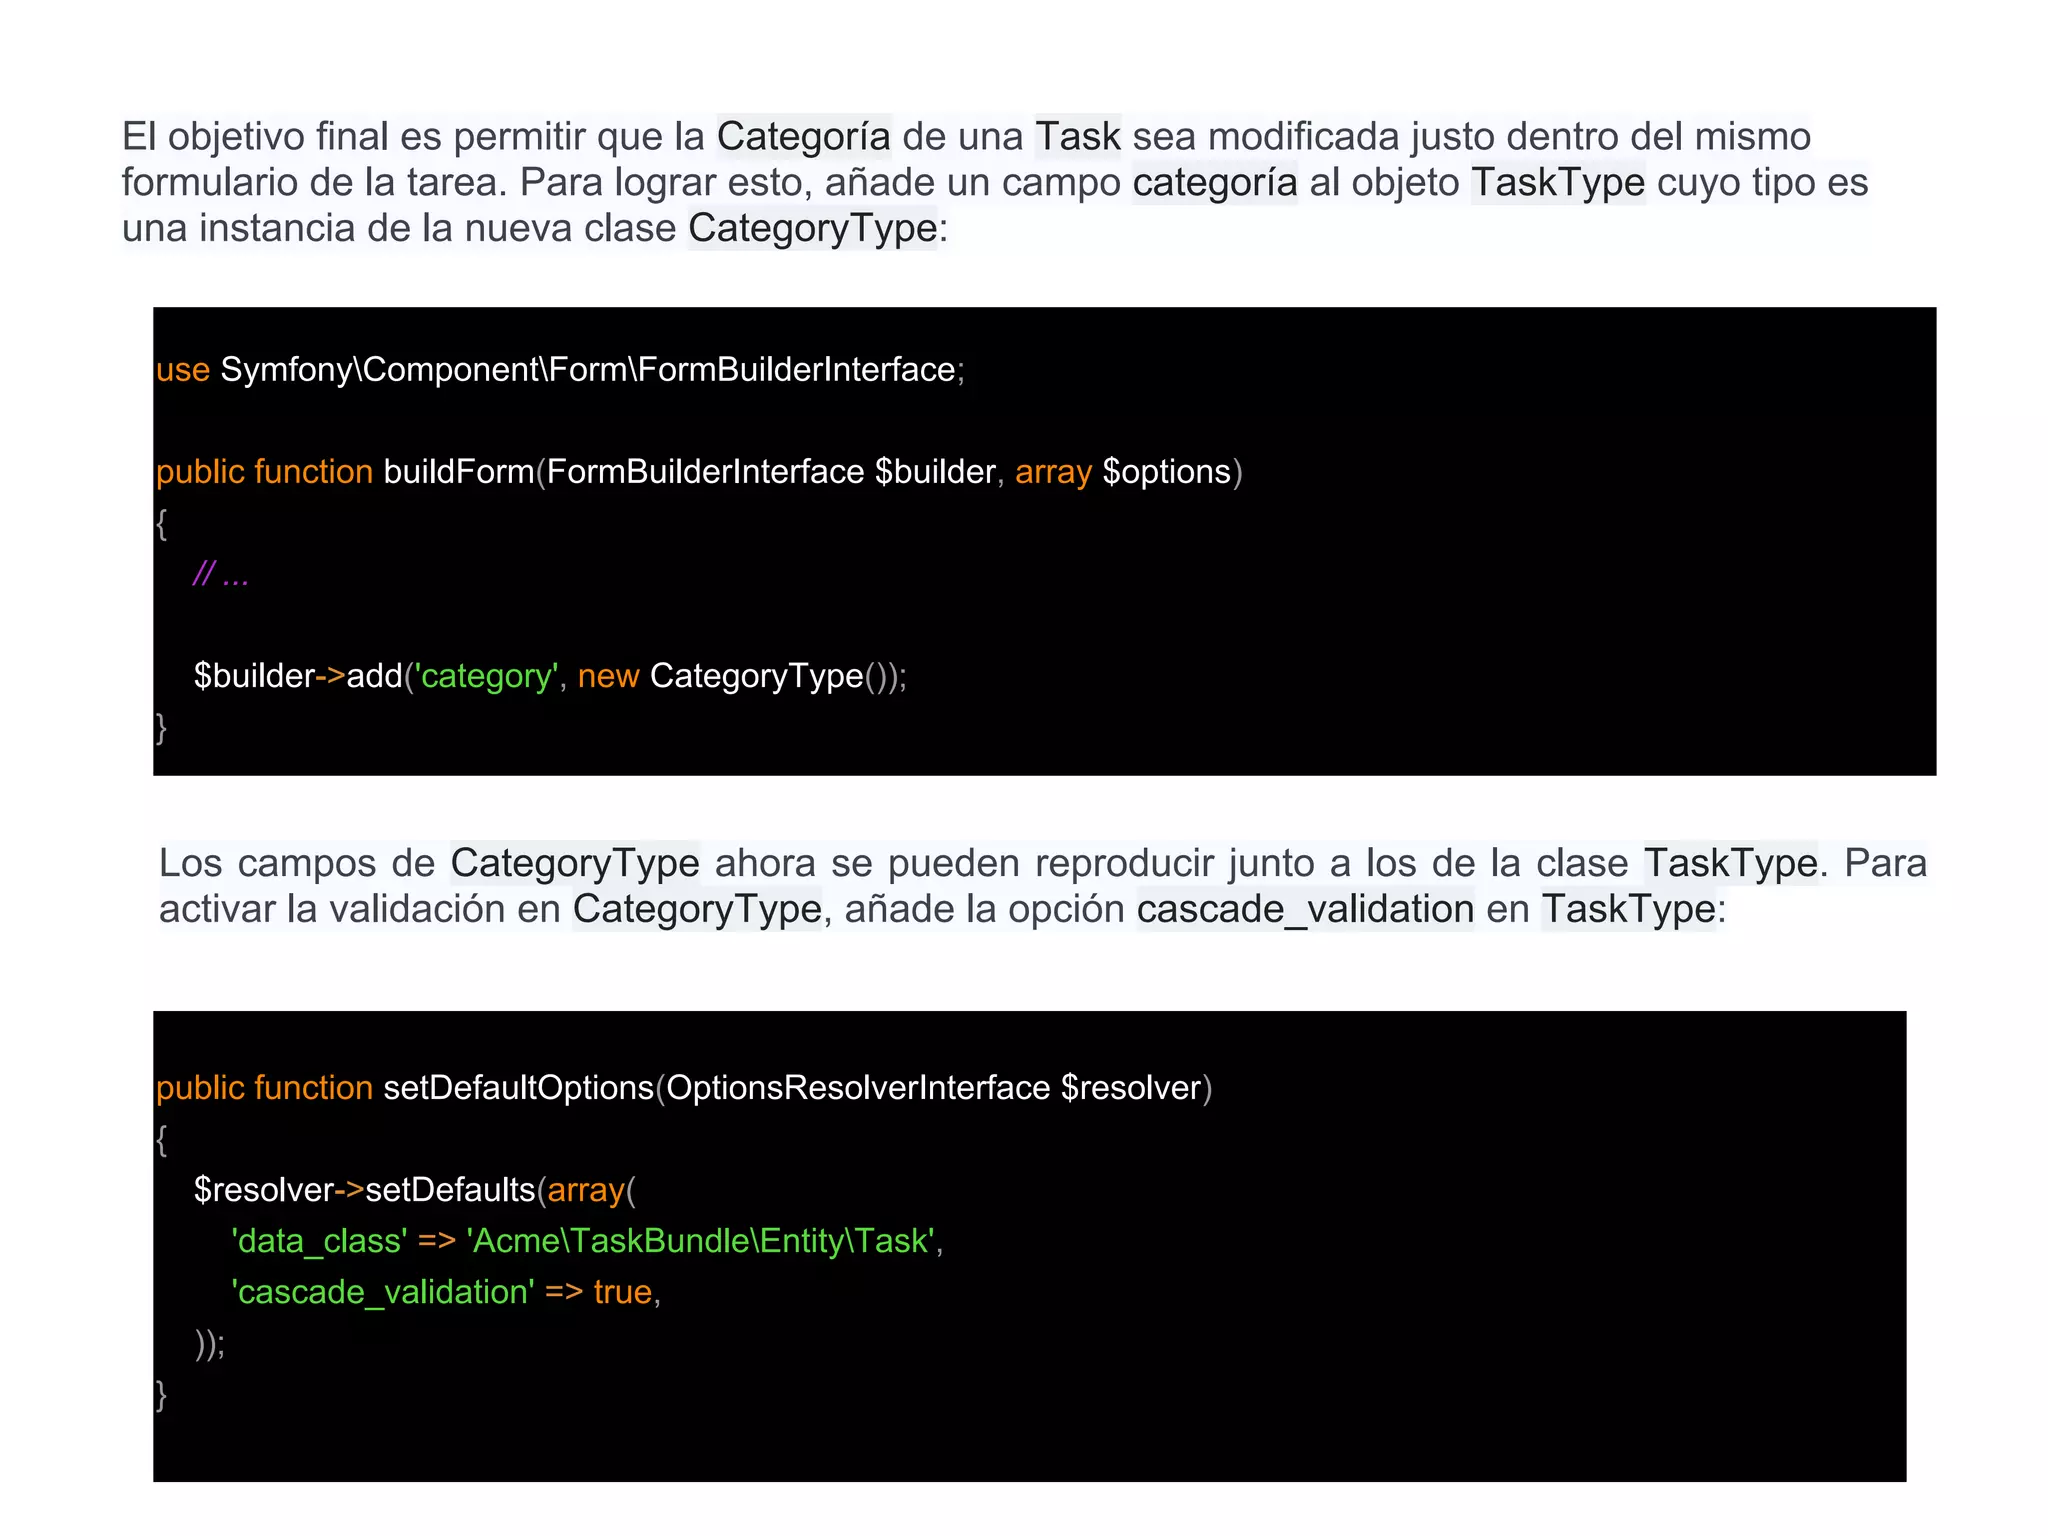Viewport: 2048px width, 1536px height.
Task: Click the 'cascade_validation' key in code
Action: [x=383, y=1293]
